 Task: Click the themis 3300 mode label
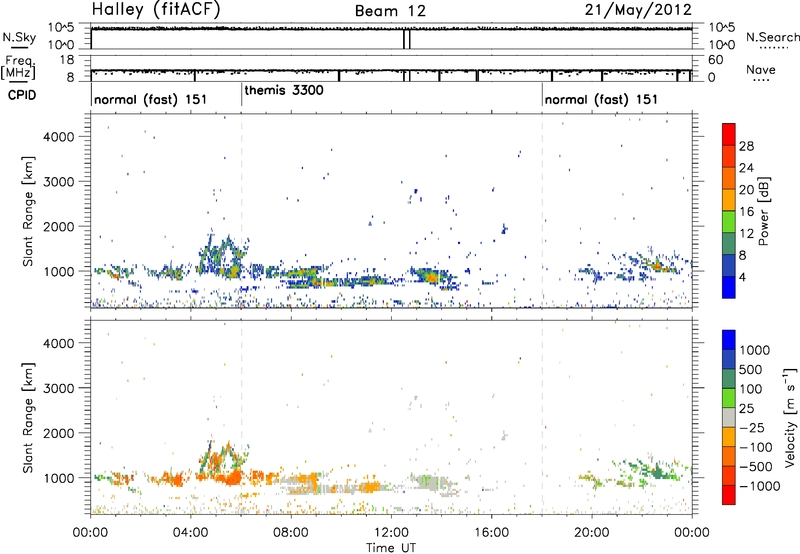click(284, 90)
